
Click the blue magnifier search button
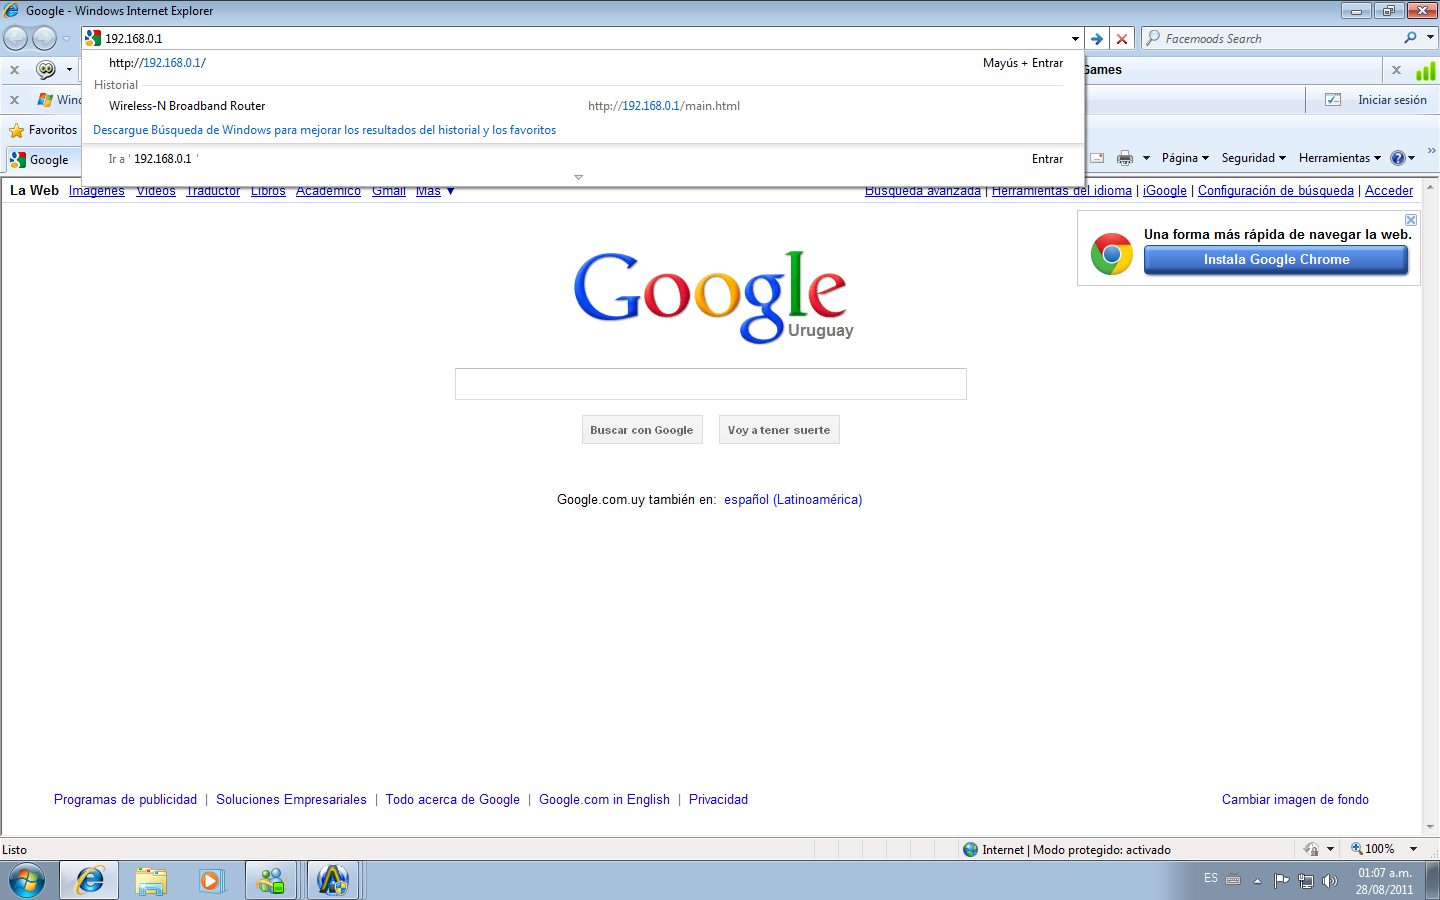click(1410, 38)
